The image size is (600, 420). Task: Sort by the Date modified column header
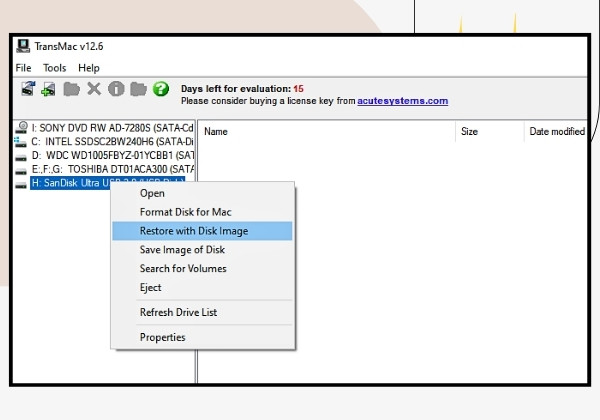(555, 132)
